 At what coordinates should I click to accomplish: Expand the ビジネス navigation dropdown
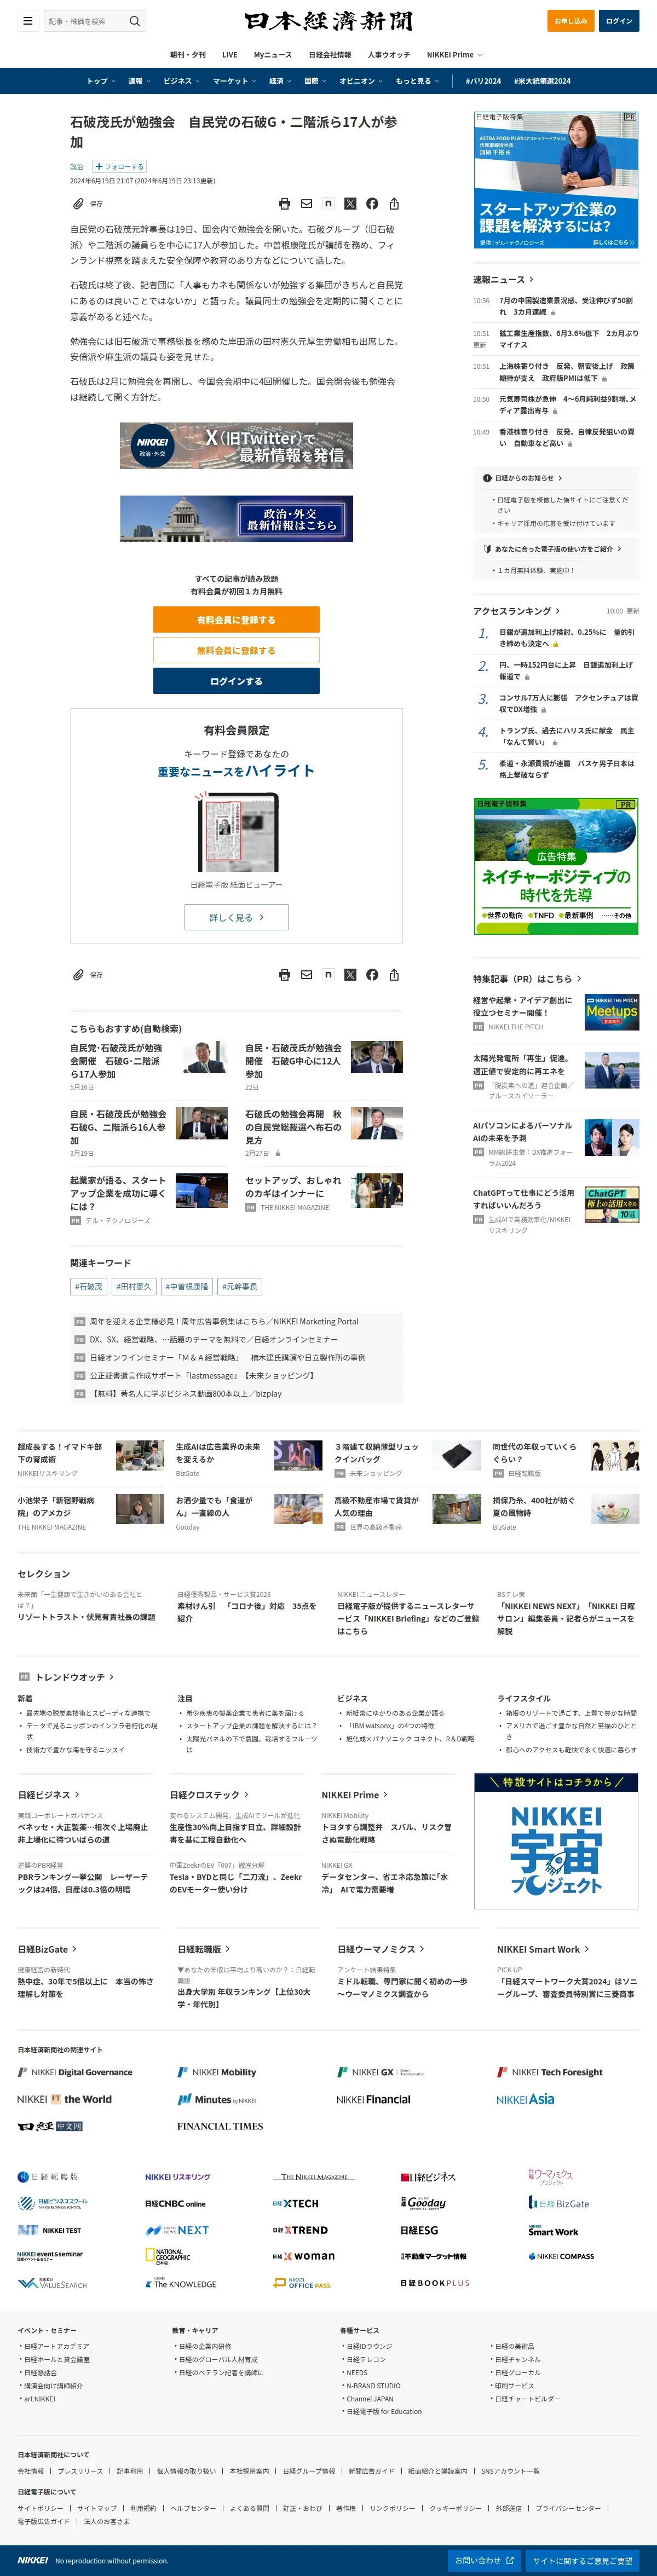tap(181, 81)
